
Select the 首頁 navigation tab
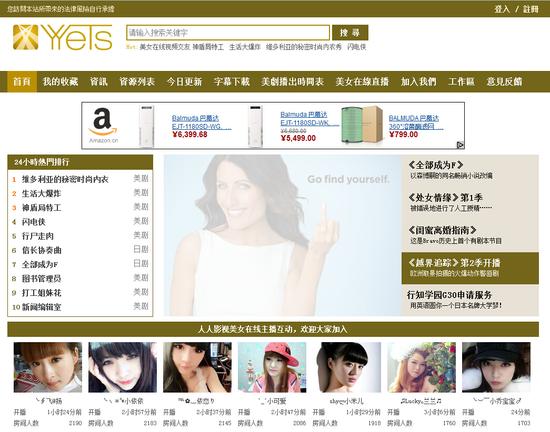click(x=22, y=82)
